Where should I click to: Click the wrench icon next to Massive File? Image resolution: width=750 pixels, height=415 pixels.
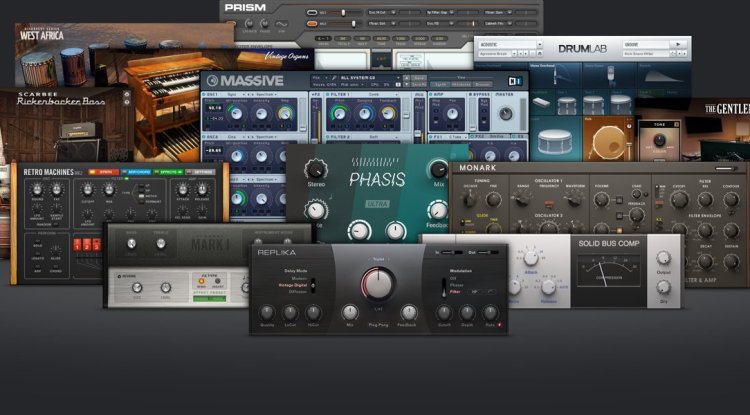(334, 77)
